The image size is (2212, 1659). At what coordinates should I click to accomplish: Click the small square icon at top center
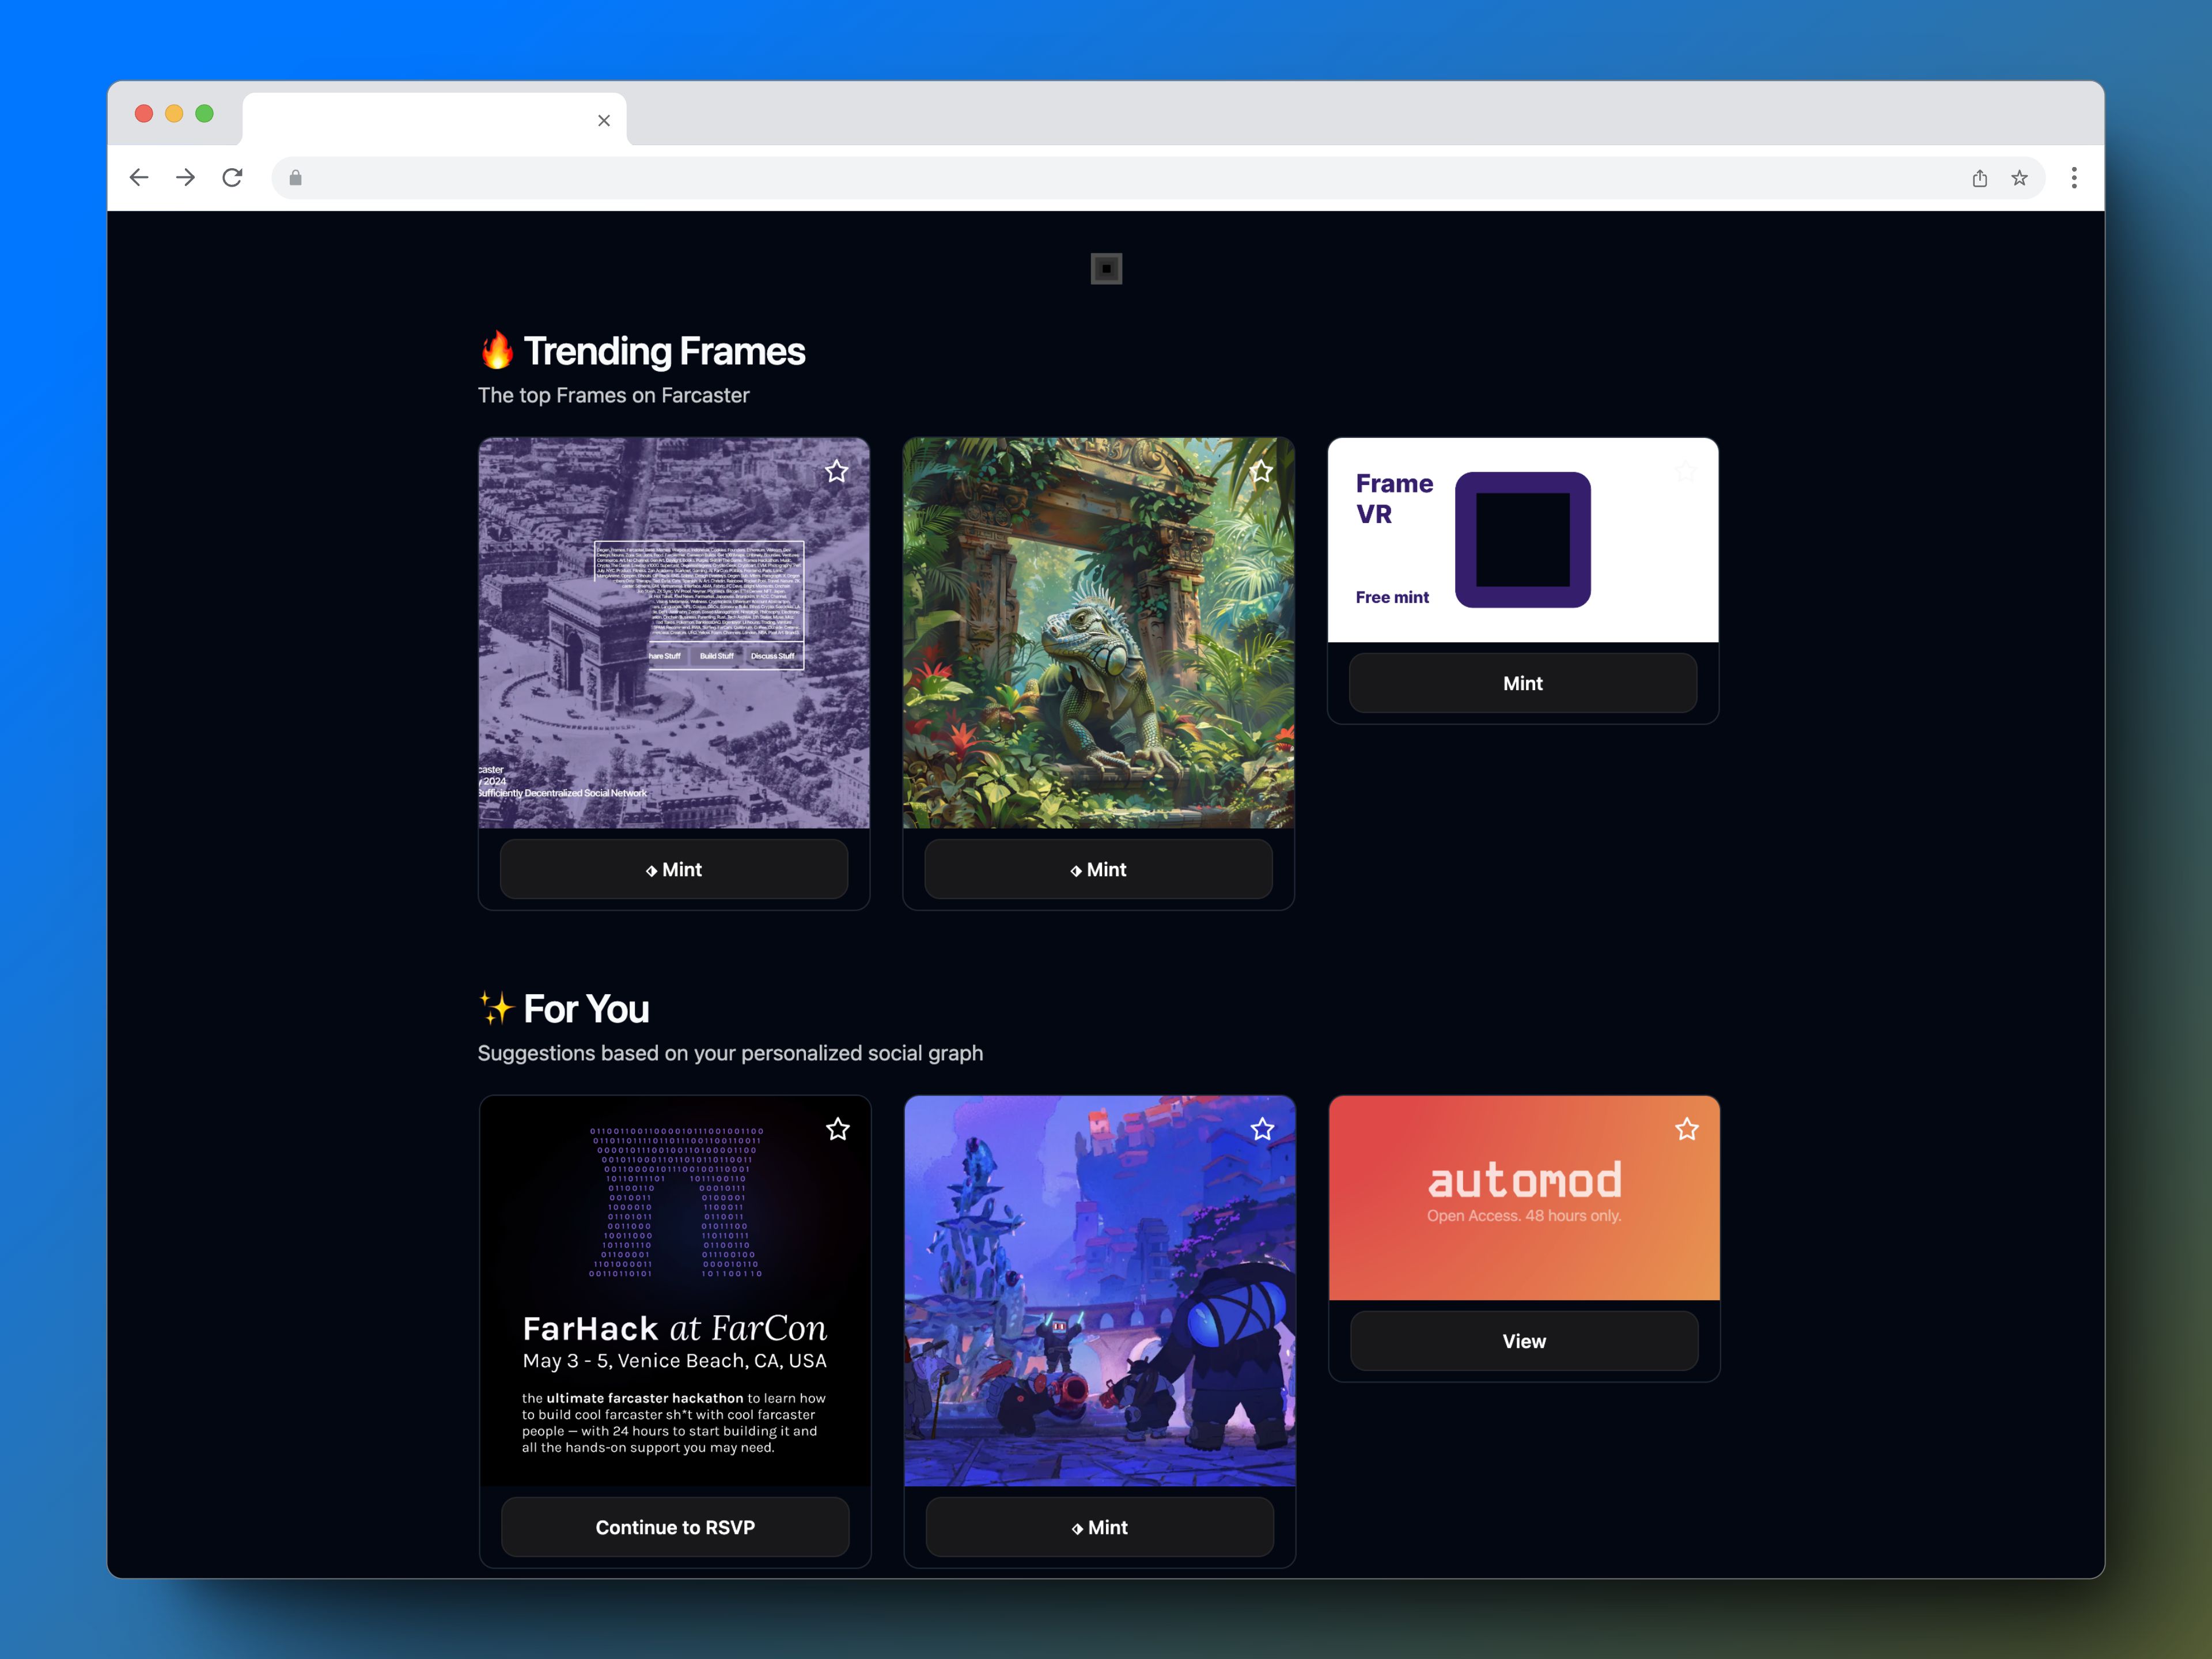pos(1106,268)
